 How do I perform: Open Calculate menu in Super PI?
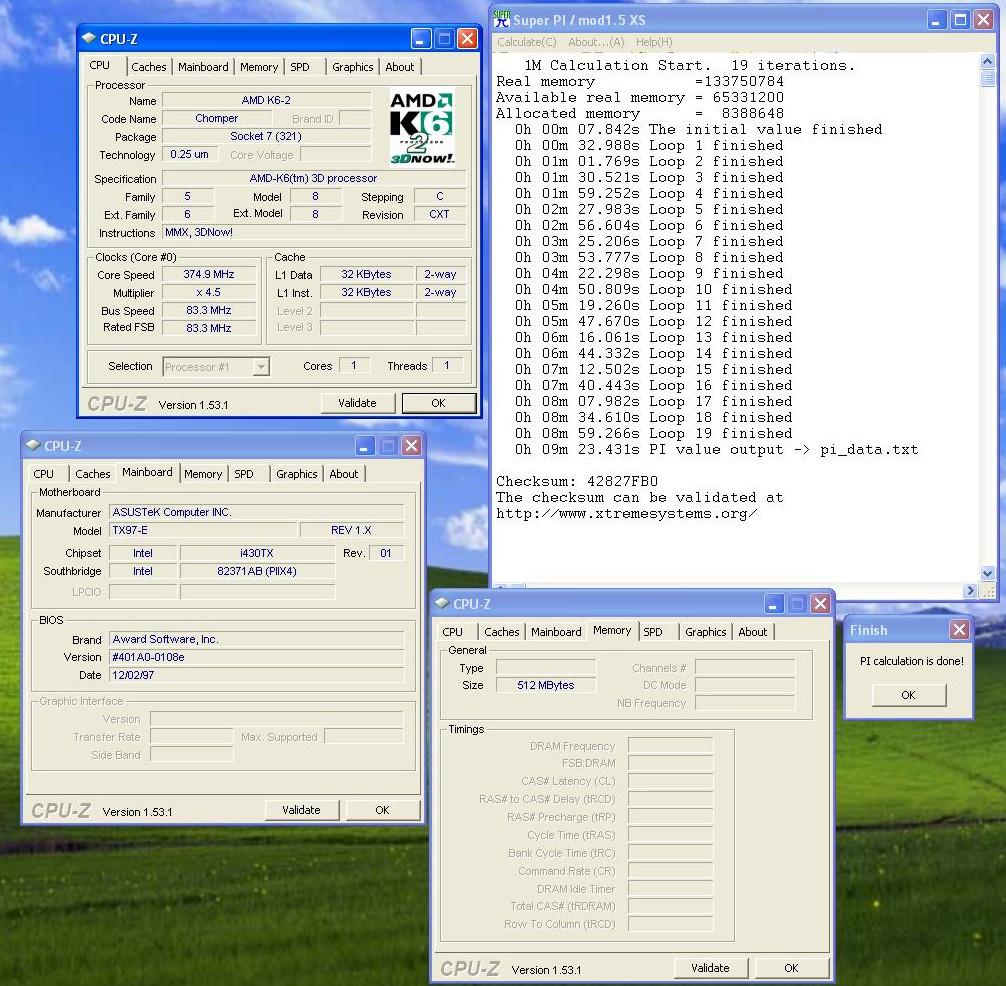tap(527, 42)
